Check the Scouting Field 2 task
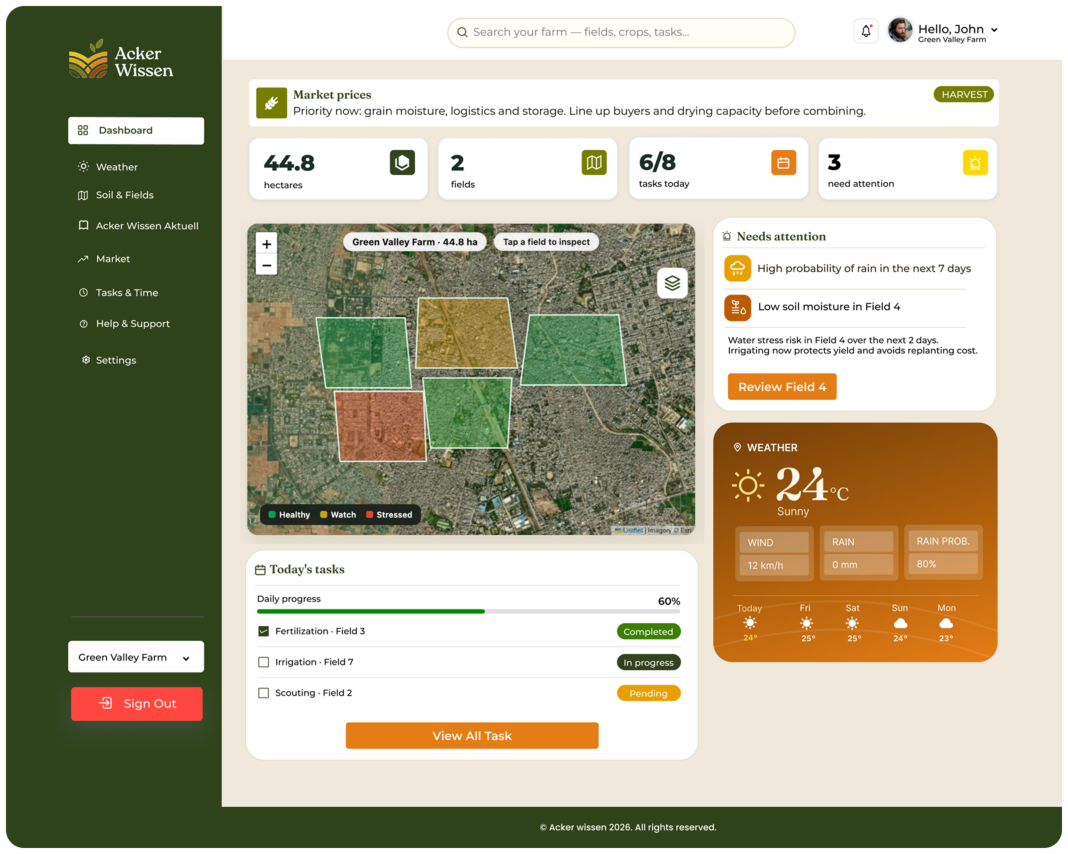 (x=264, y=693)
